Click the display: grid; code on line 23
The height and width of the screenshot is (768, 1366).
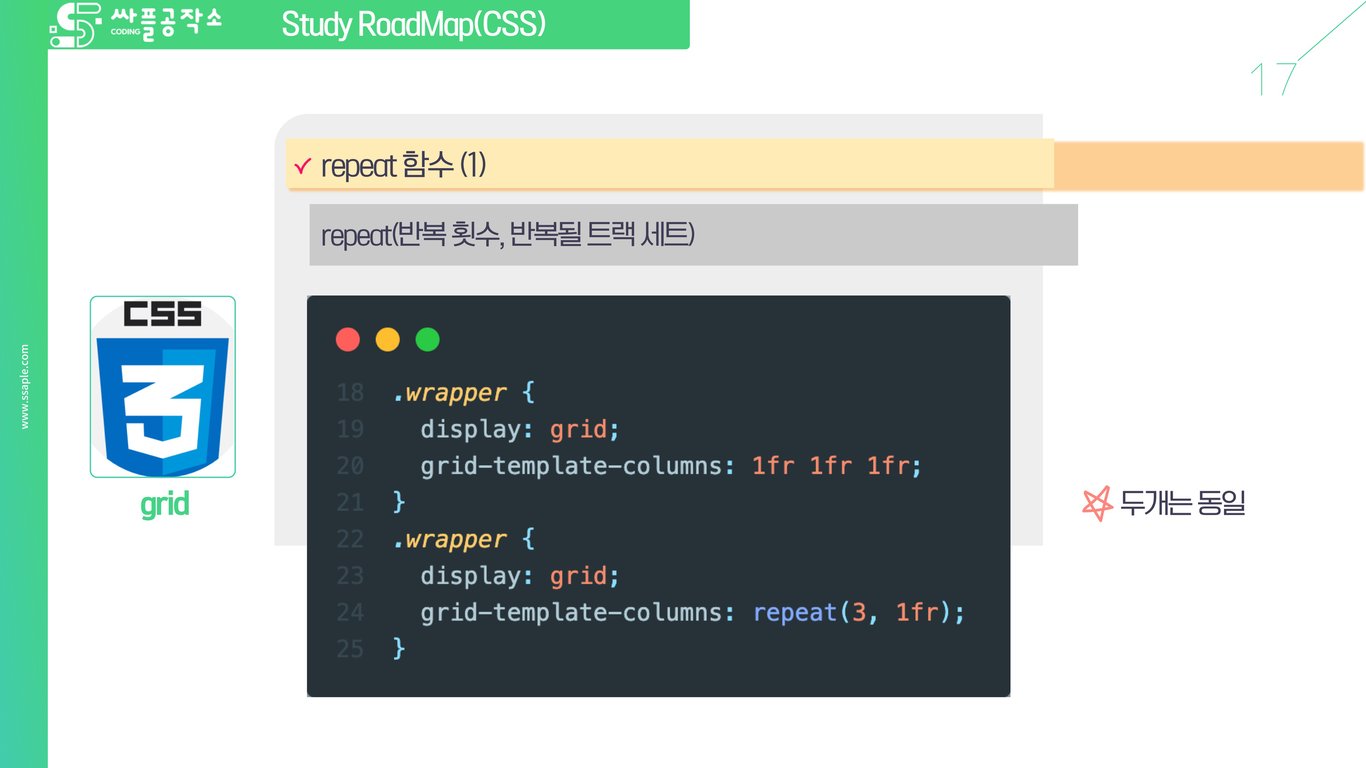point(520,576)
